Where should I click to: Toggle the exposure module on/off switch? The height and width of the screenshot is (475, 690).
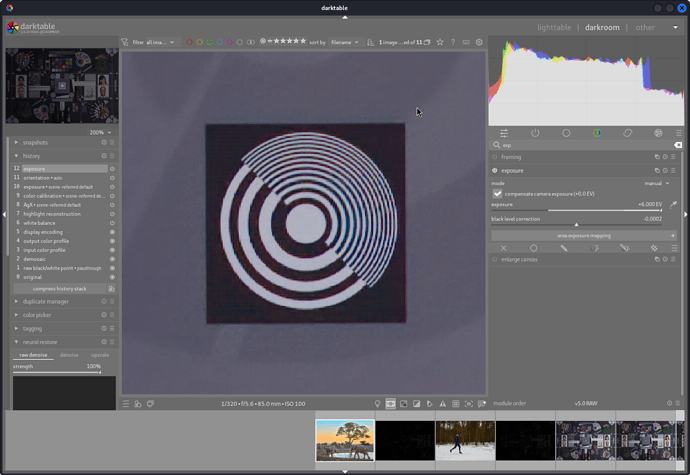pos(495,170)
